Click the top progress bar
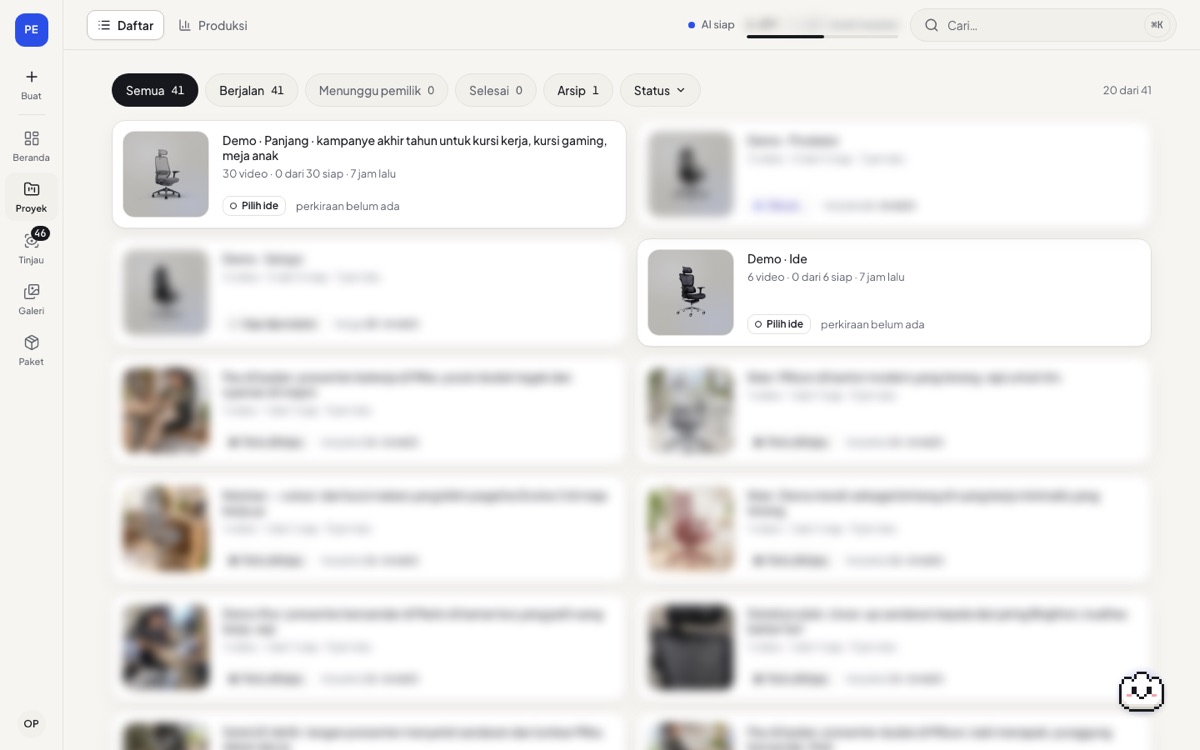This screenshot has height=750, width=1200. click(x=822, y=37)
